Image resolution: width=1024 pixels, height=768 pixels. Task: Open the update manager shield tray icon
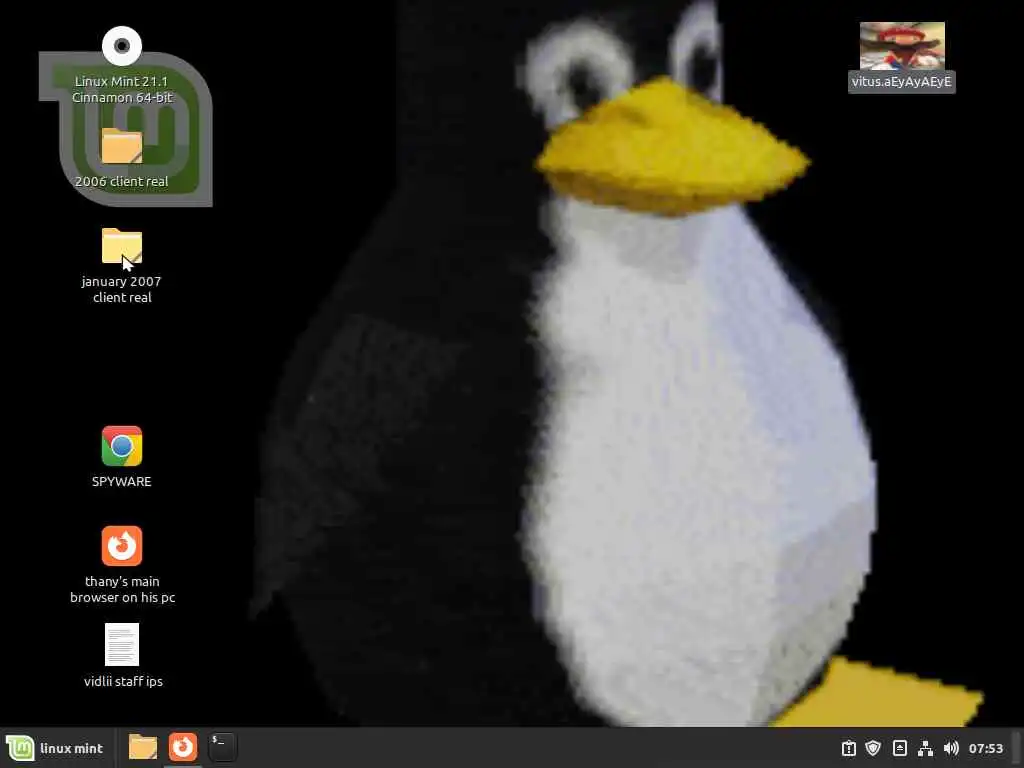[x=873, y=748]
